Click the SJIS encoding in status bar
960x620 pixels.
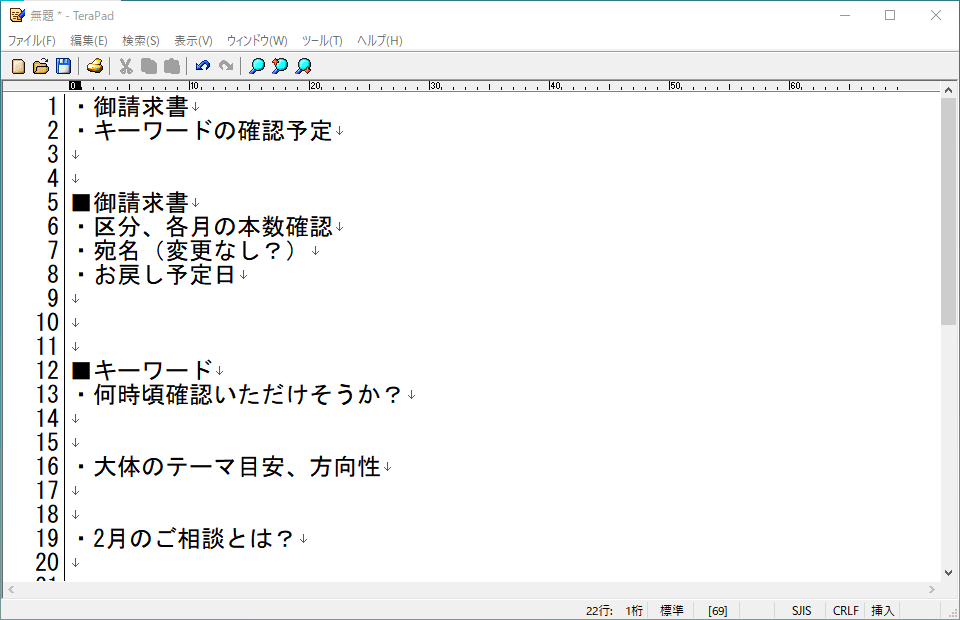[801, 610]
